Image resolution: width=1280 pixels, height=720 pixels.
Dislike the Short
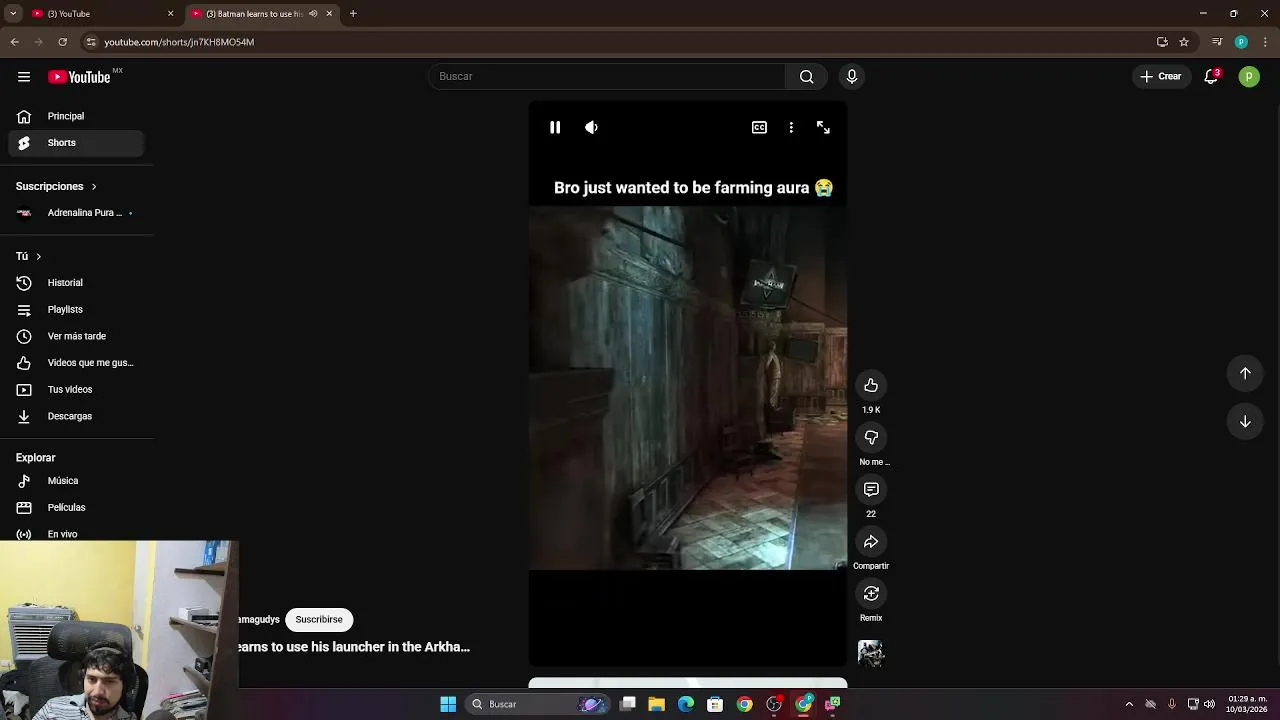(871, 438)
